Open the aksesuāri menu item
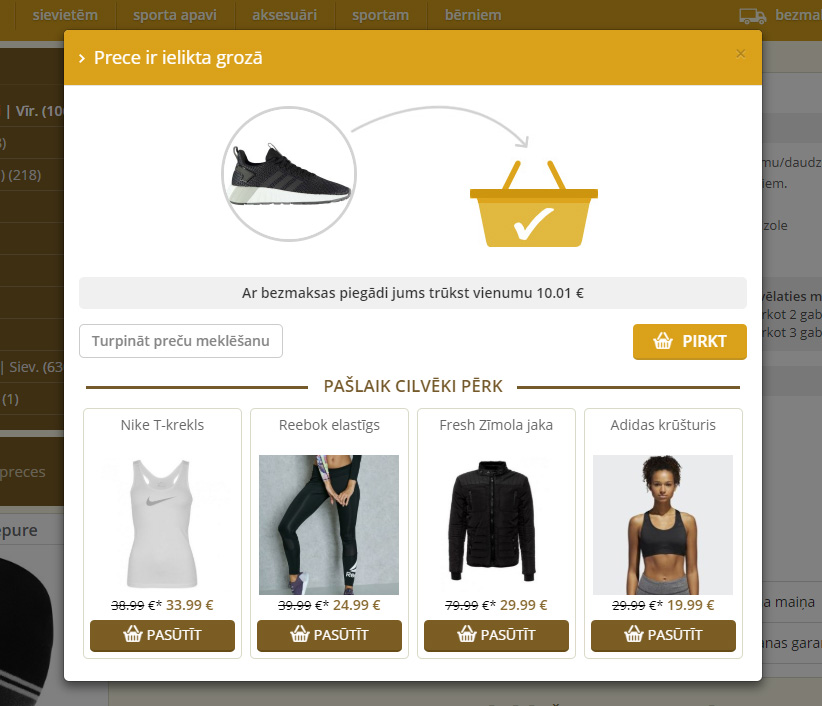This screenshot has height=706, width=822. [285, 15]
